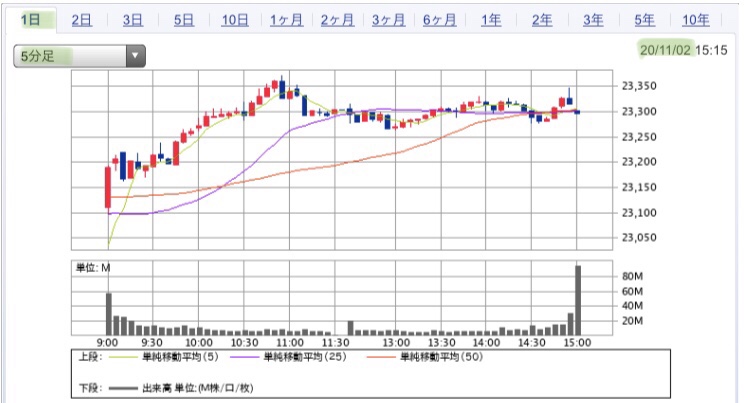Click the 下段: legend row label
The image size is (744, 403).
[90, 388]
